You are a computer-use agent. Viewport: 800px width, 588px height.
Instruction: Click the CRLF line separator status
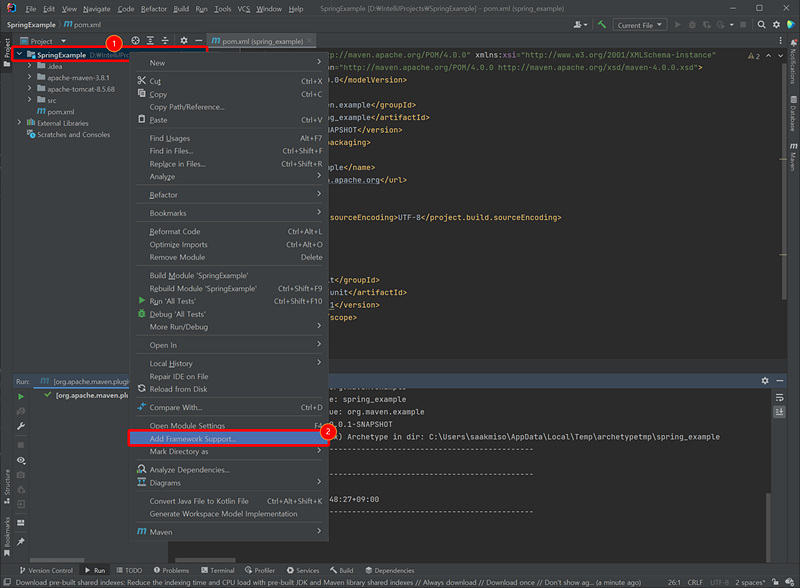pos(695,582)
